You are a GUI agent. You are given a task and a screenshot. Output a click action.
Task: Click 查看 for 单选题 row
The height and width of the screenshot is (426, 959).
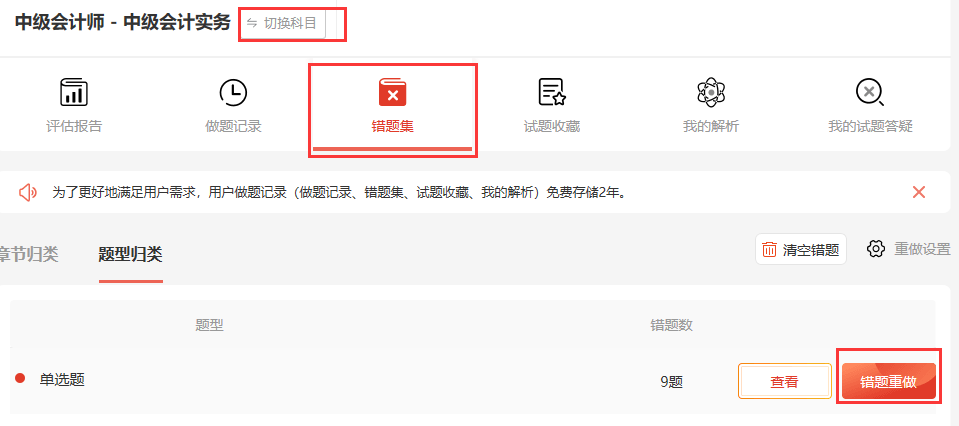tap(784, 381)
